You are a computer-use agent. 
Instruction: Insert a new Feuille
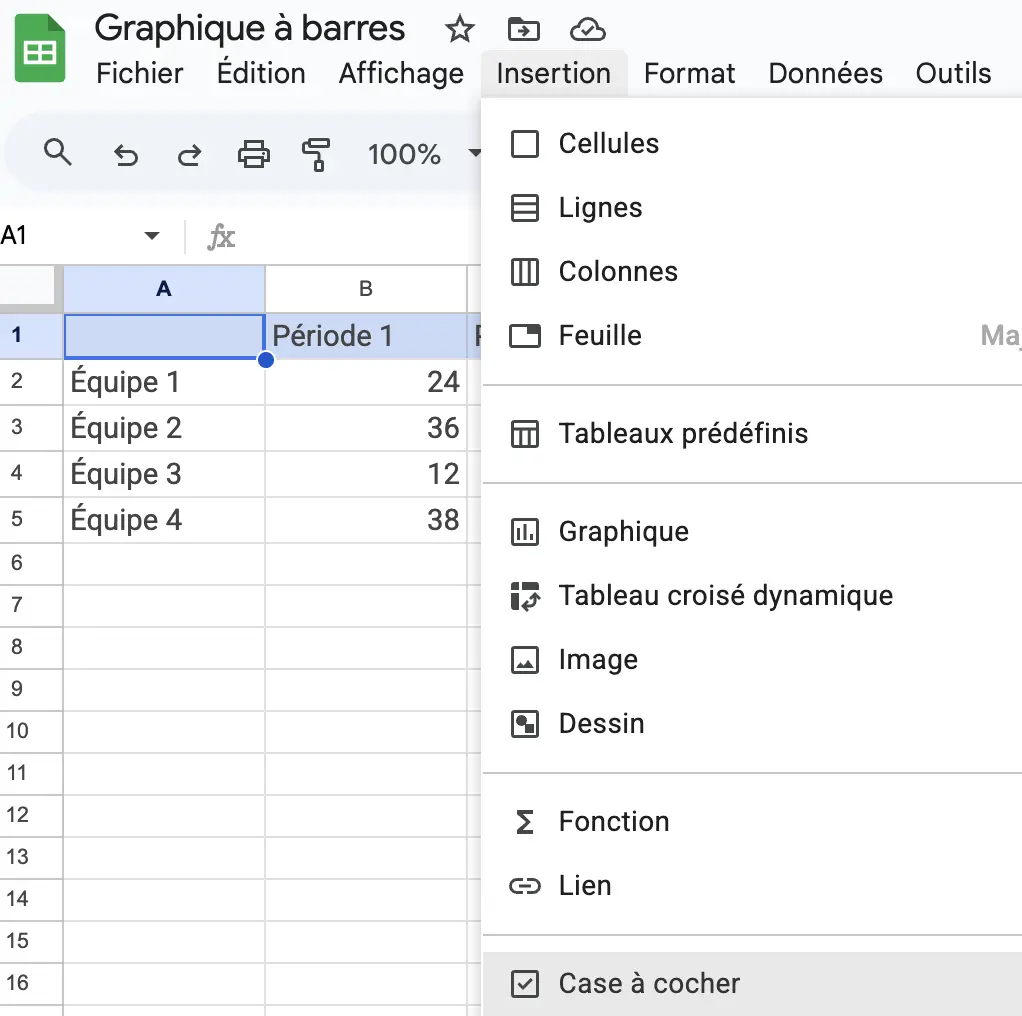pos(752,336)
